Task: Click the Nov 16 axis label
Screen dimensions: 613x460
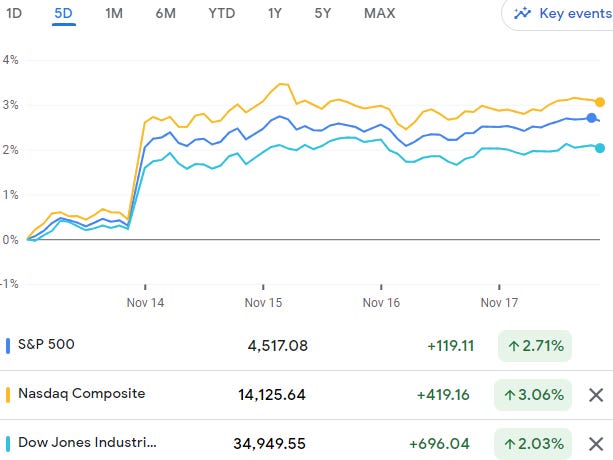Action: [381, 302]
